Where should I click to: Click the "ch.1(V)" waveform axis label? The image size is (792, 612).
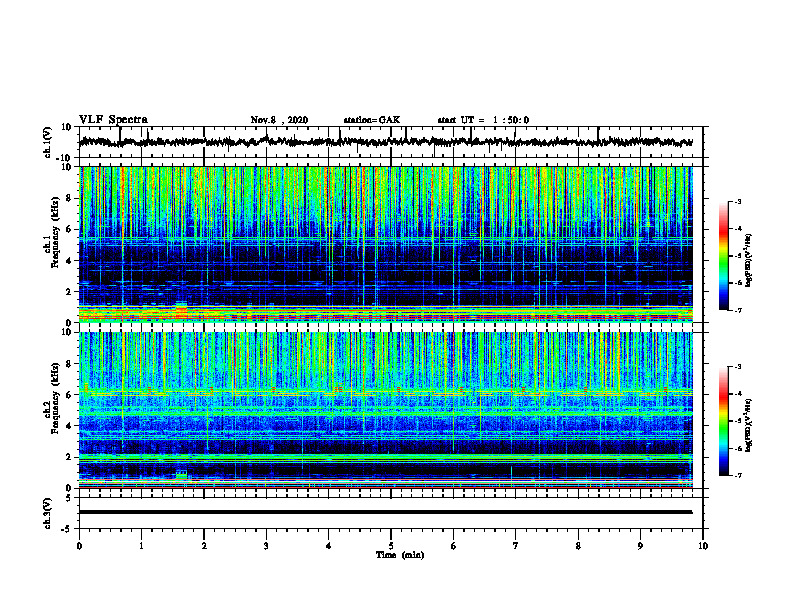pyautogui.click(x=48, y=142)
